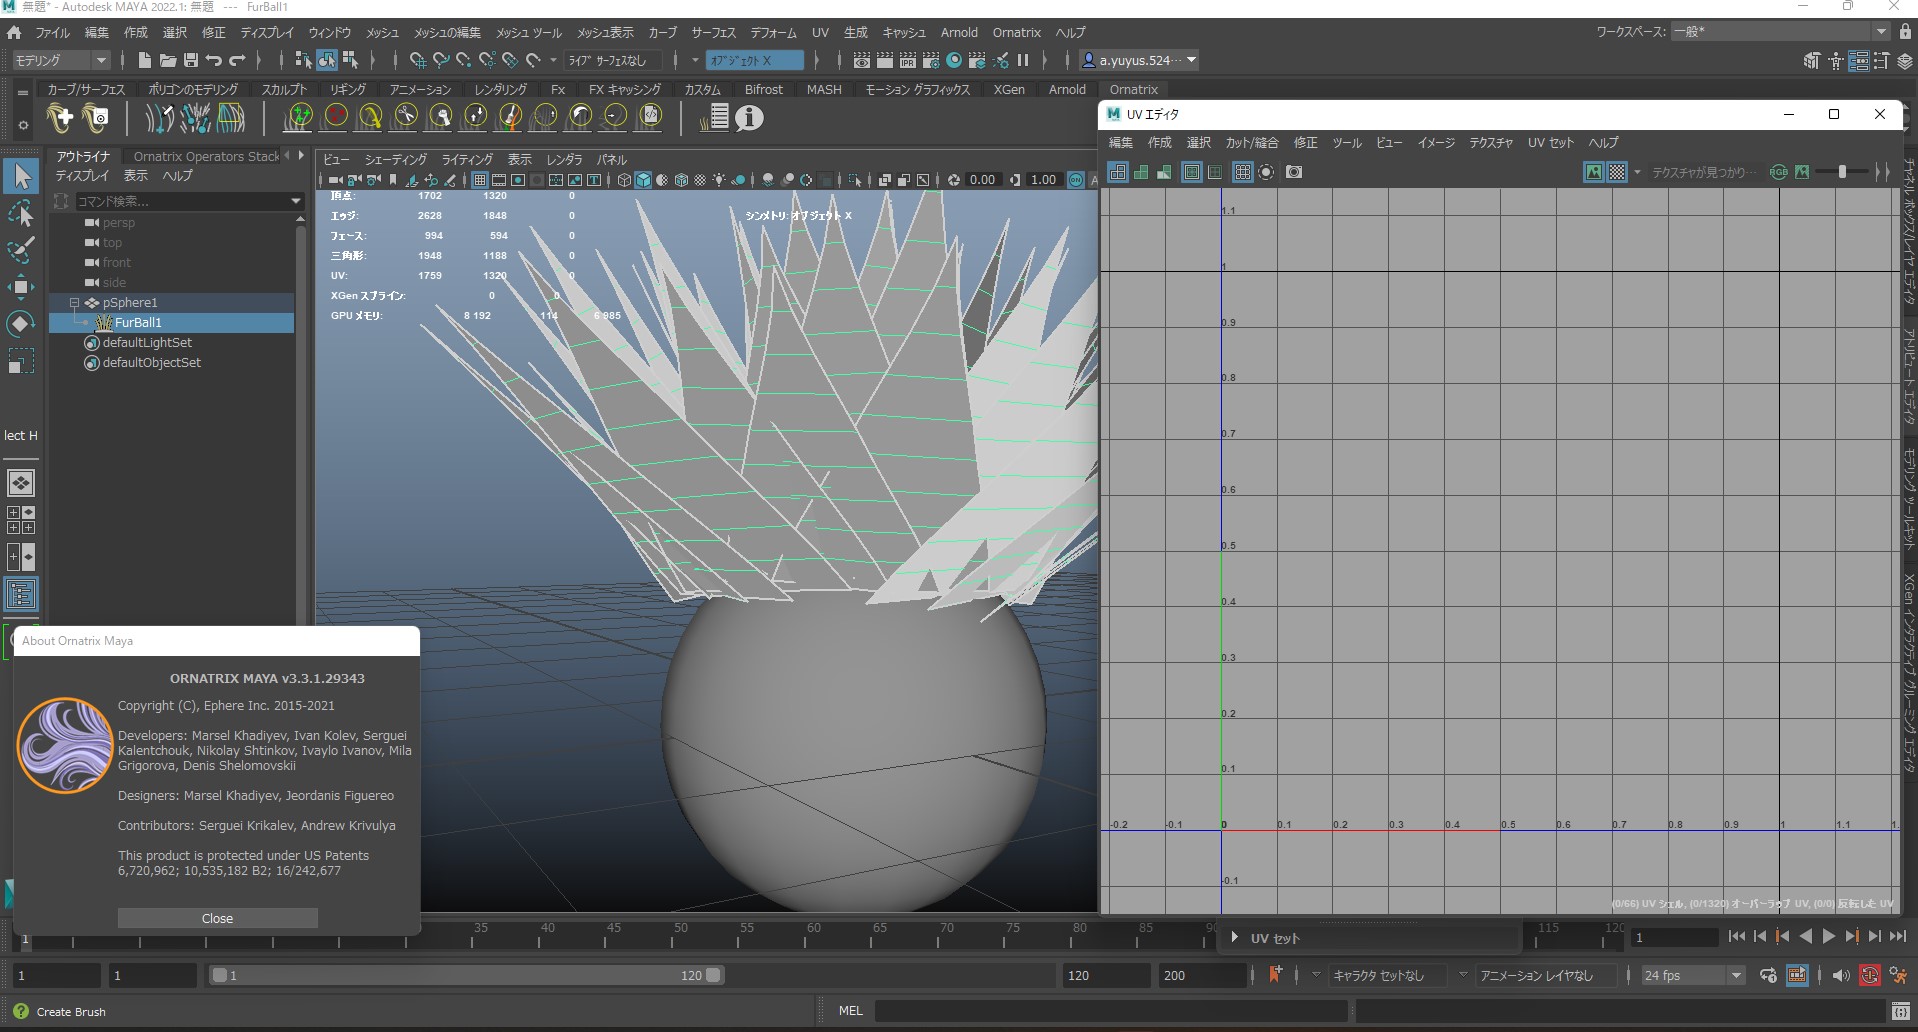Open the Ornatrix menu in menu bar
The width and height of the screenshot is (1918, 1032).
(x=1016, y=32)
